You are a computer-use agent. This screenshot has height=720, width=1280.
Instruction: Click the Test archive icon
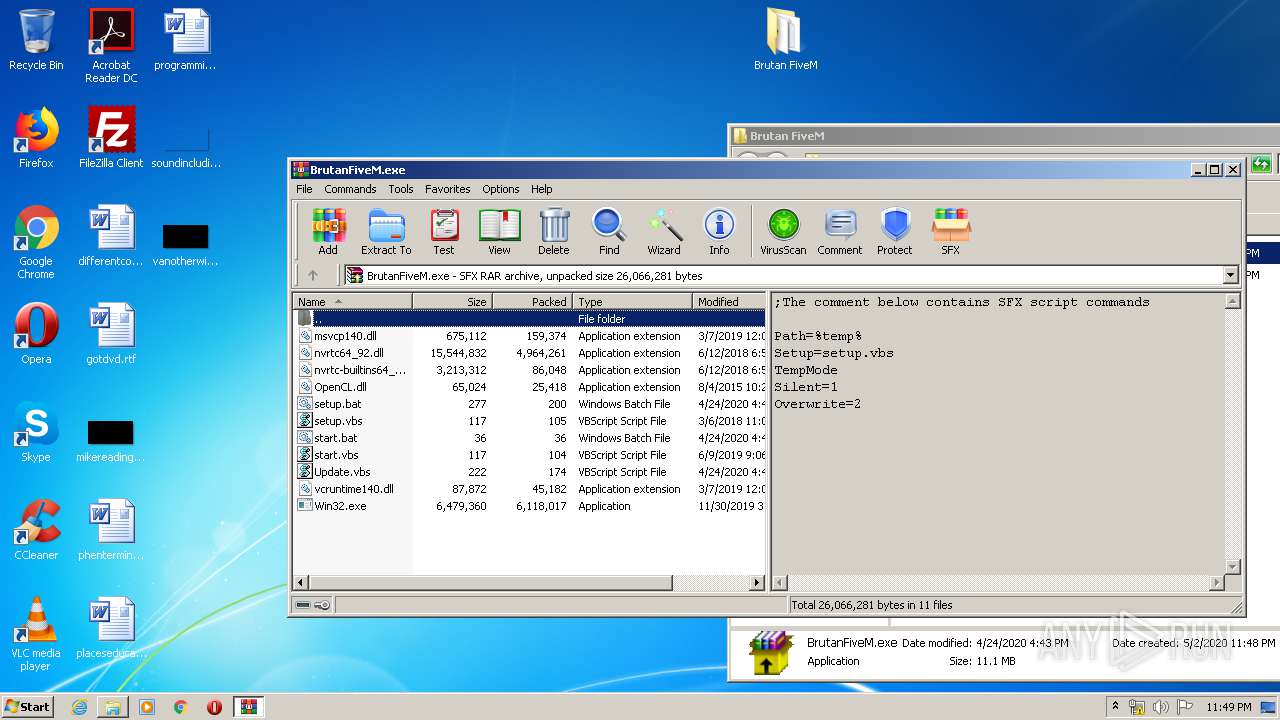click(x=444, y=232)
